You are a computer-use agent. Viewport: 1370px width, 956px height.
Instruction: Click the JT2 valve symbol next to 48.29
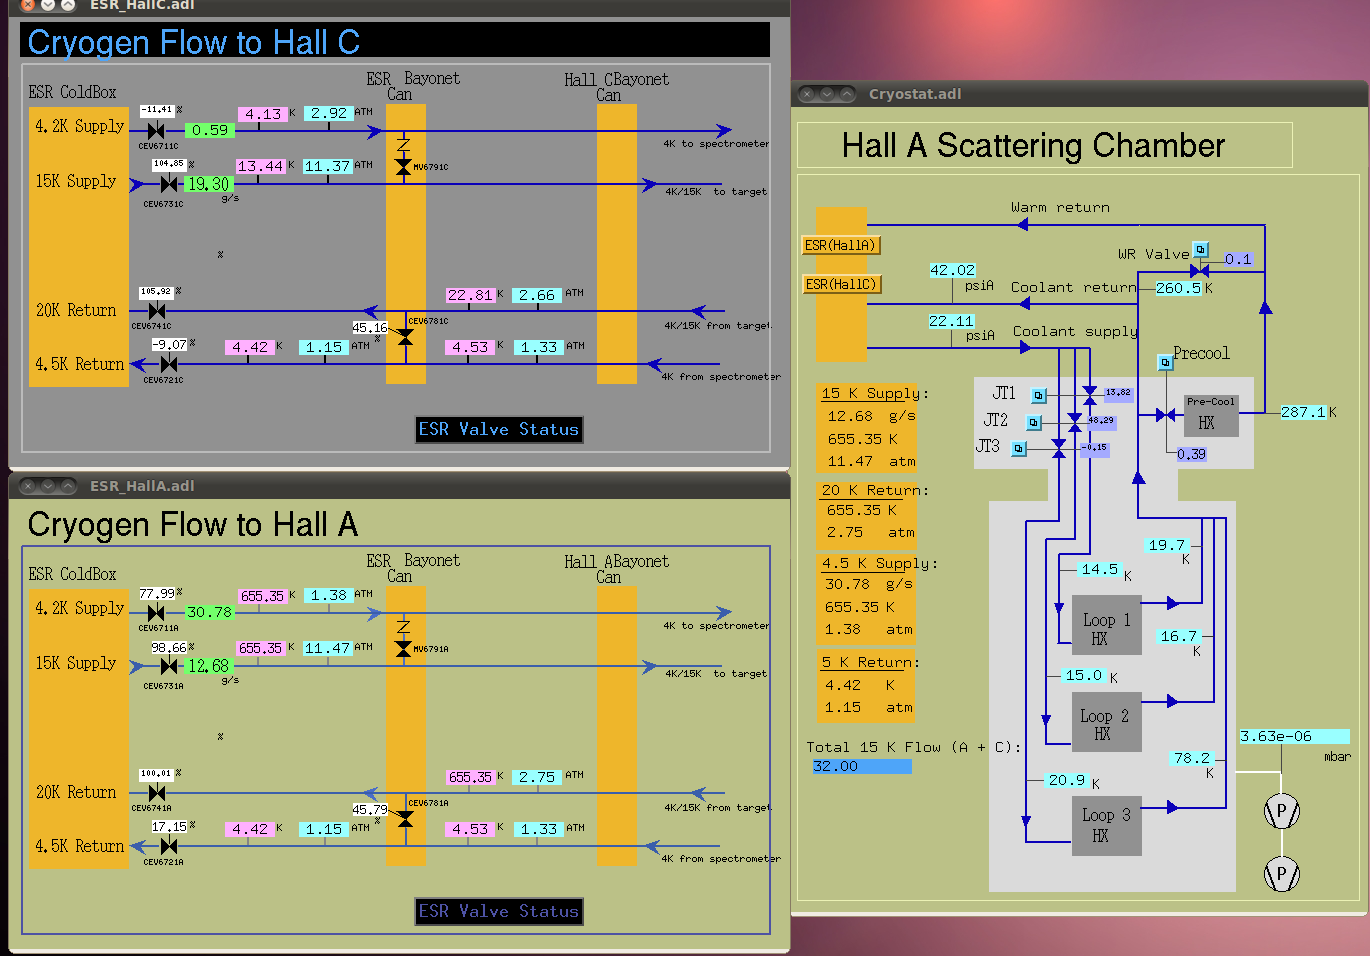click(x=1075, y=422)
